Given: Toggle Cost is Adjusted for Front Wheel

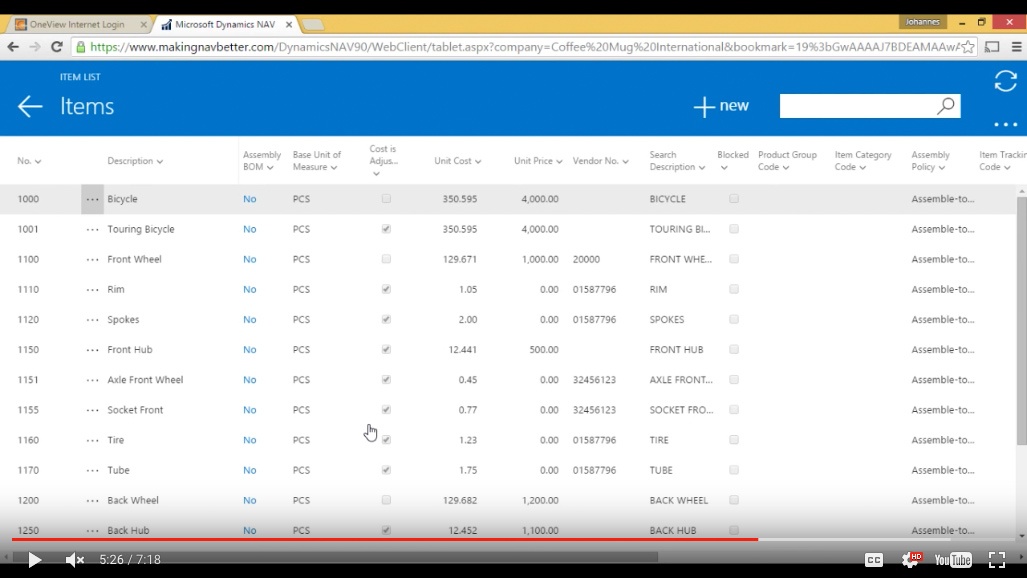Looking at the screenshot, I should click(386, 259).
